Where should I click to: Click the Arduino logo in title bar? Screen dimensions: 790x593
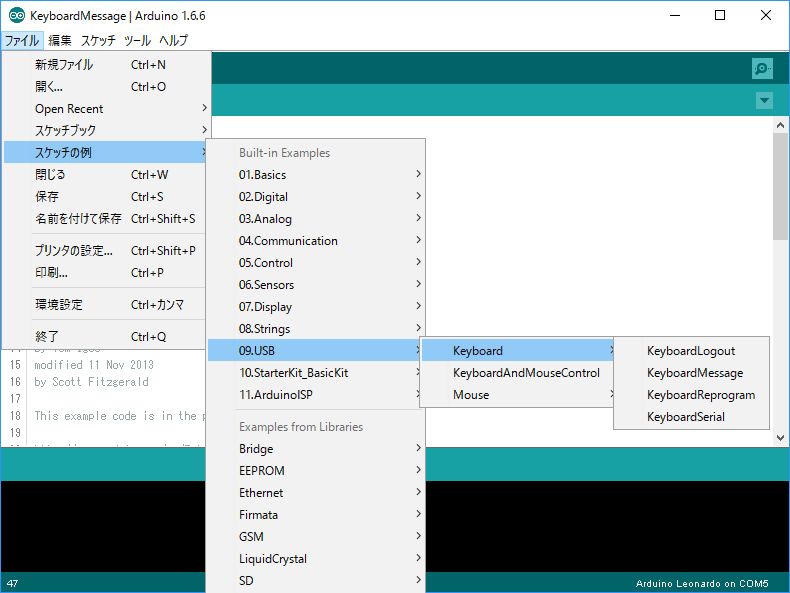tap(17, 16)
